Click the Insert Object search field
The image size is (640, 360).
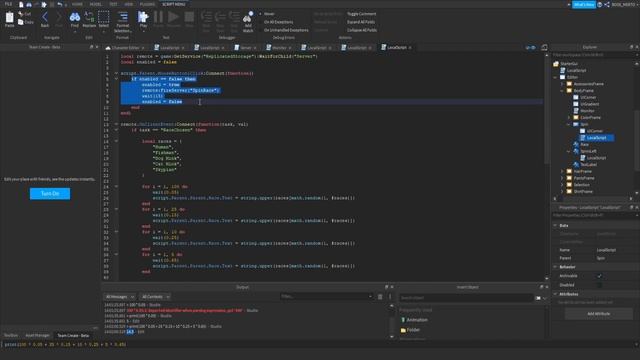(467, 298)
